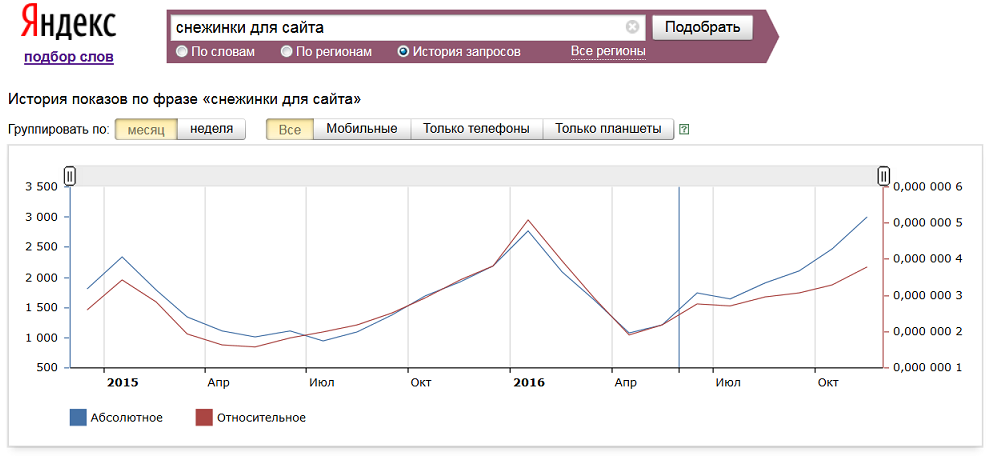
Task: Click the Относительное legend label
Action: pos(261,419)
